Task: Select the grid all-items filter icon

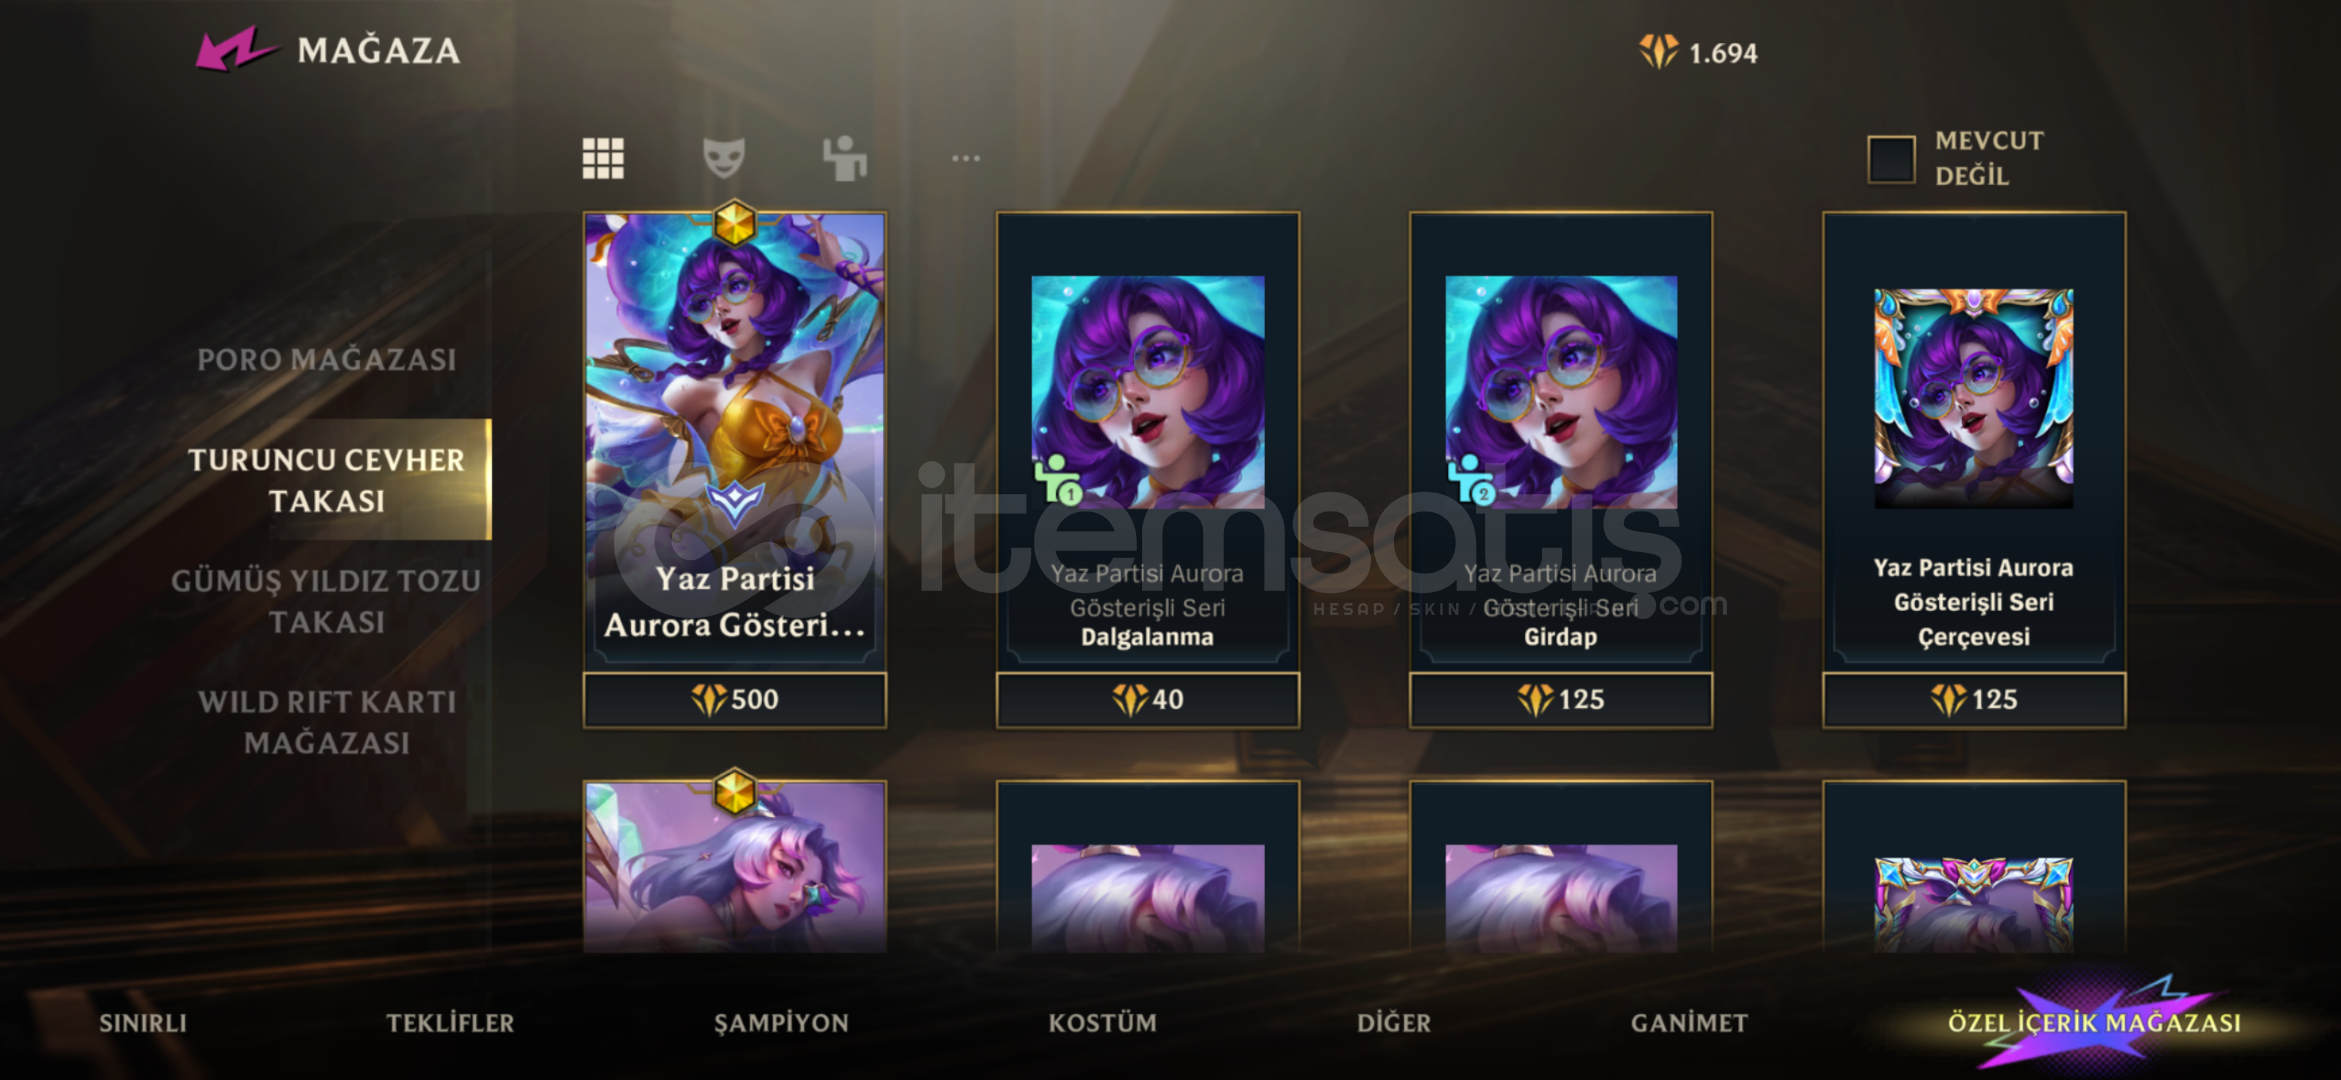Action: tap(603, 158)
